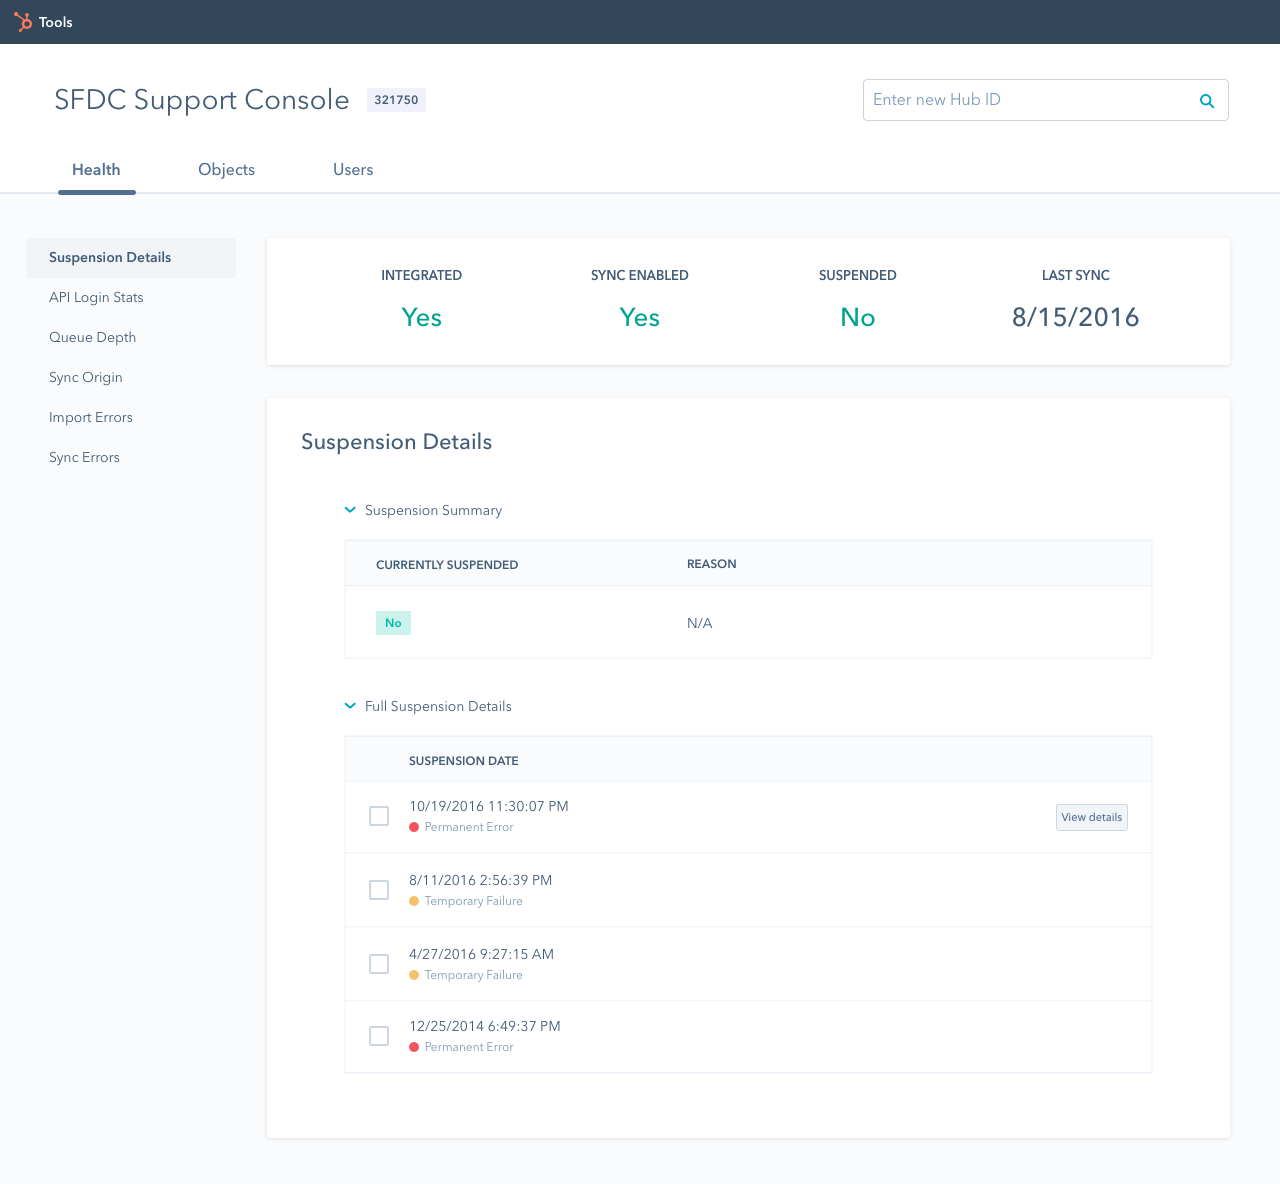Click the SFDC Support Console title
1280x1184 pixels.
point(202,100)
